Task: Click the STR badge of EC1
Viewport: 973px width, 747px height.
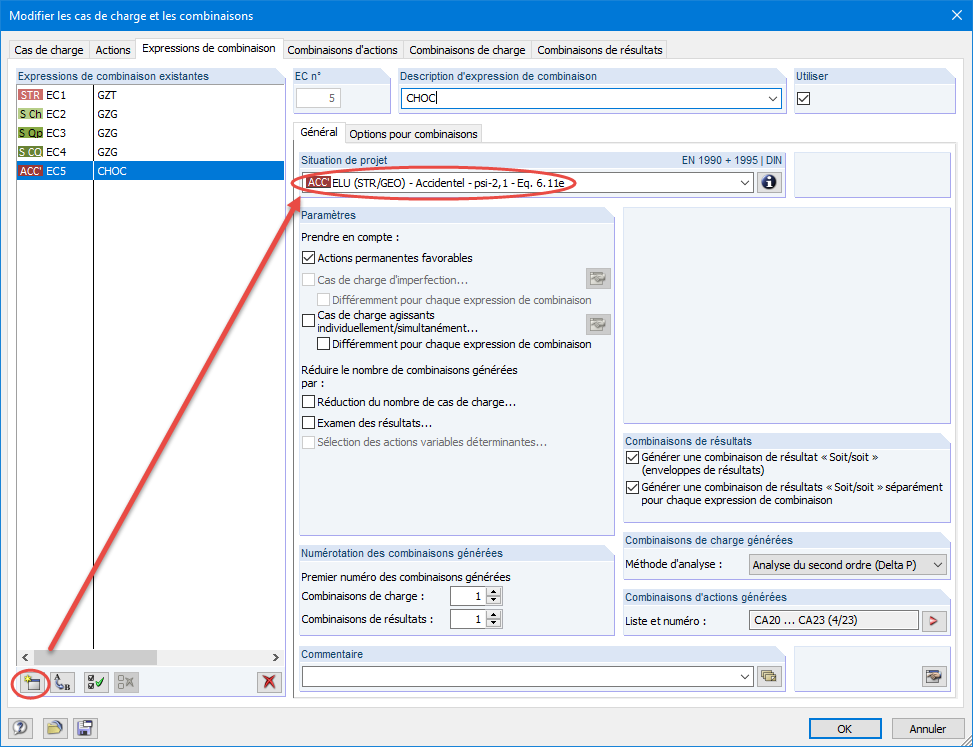Action: [30, 96]
